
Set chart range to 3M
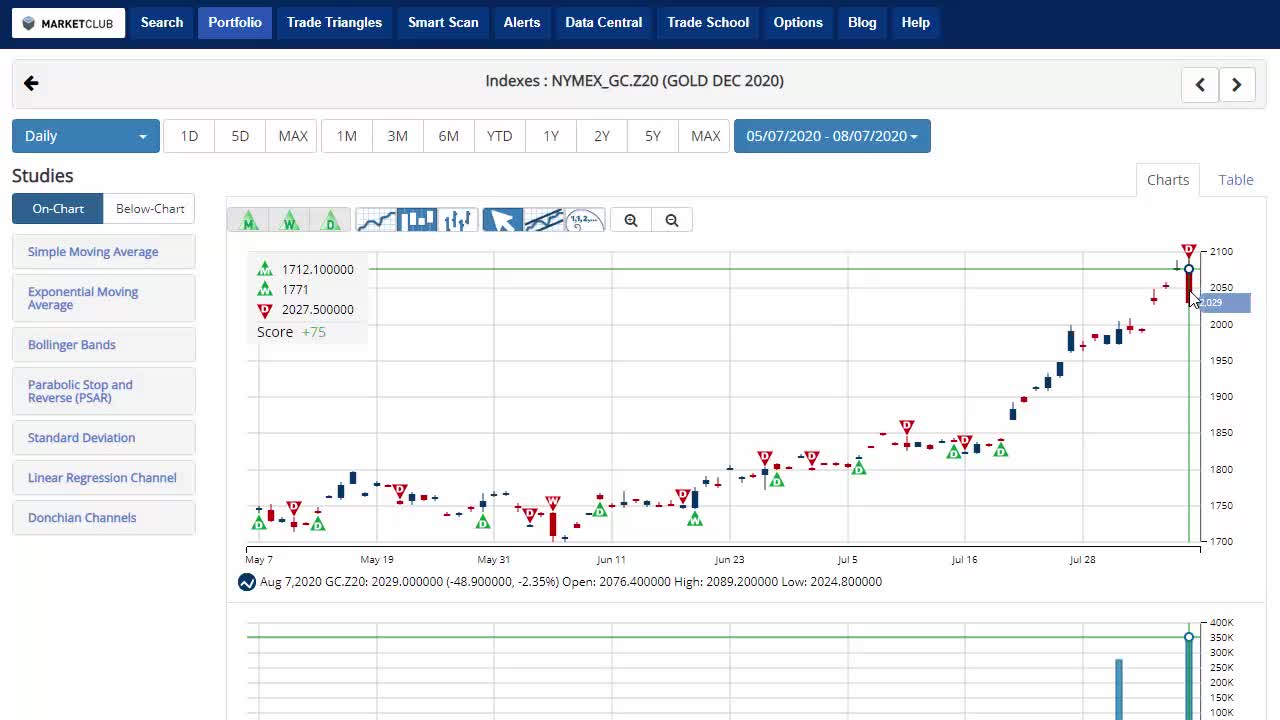click(398, 136)
